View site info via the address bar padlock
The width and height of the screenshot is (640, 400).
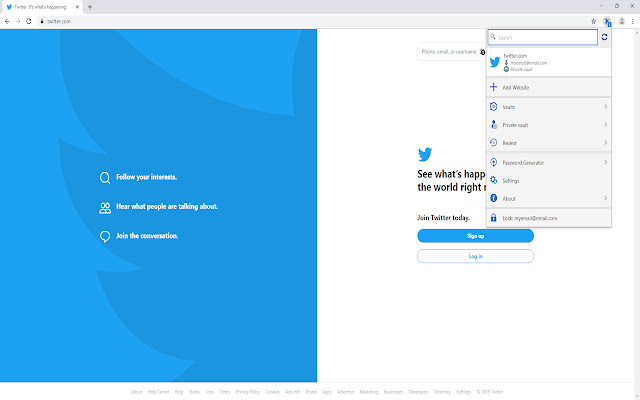pos(41,21)
